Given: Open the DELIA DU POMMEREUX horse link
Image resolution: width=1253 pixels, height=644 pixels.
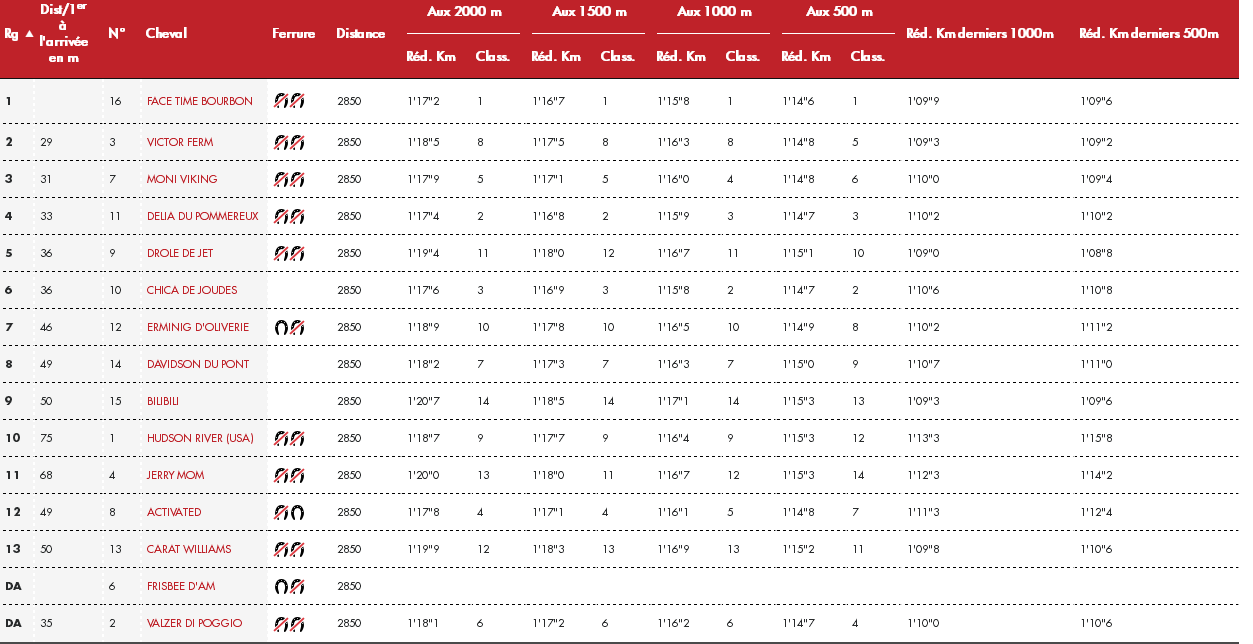Looking at the screenshot, I should (203, 216).
